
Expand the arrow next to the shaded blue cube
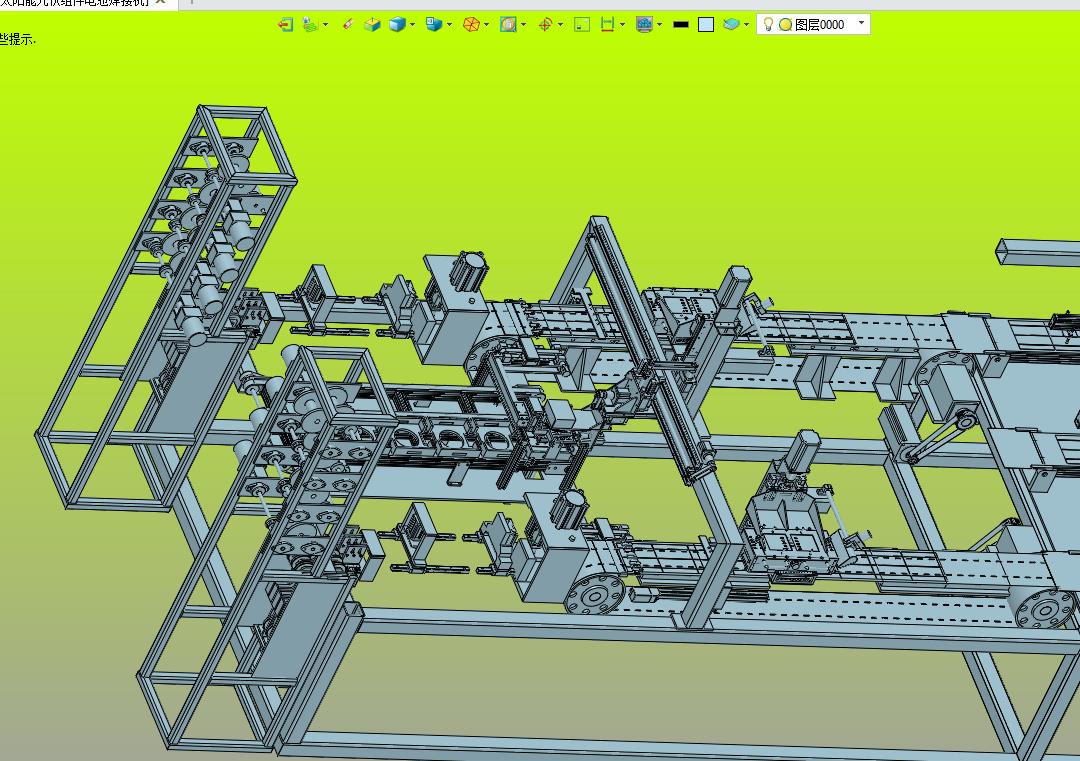[x=412, y=25]
